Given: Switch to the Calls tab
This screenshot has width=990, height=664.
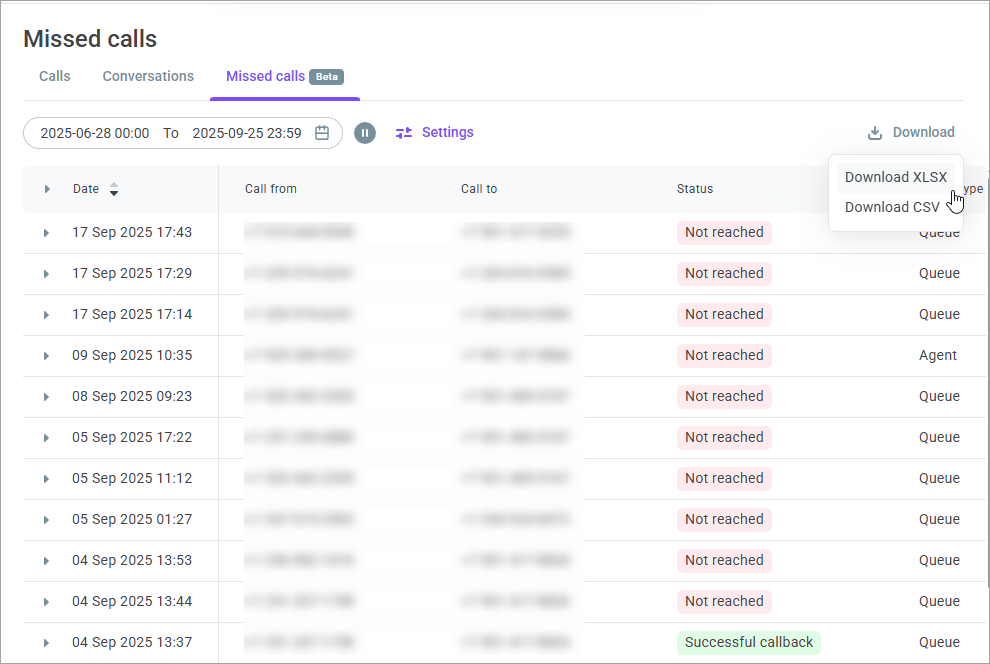Looking at the screenshot, I should click(55, 76).
